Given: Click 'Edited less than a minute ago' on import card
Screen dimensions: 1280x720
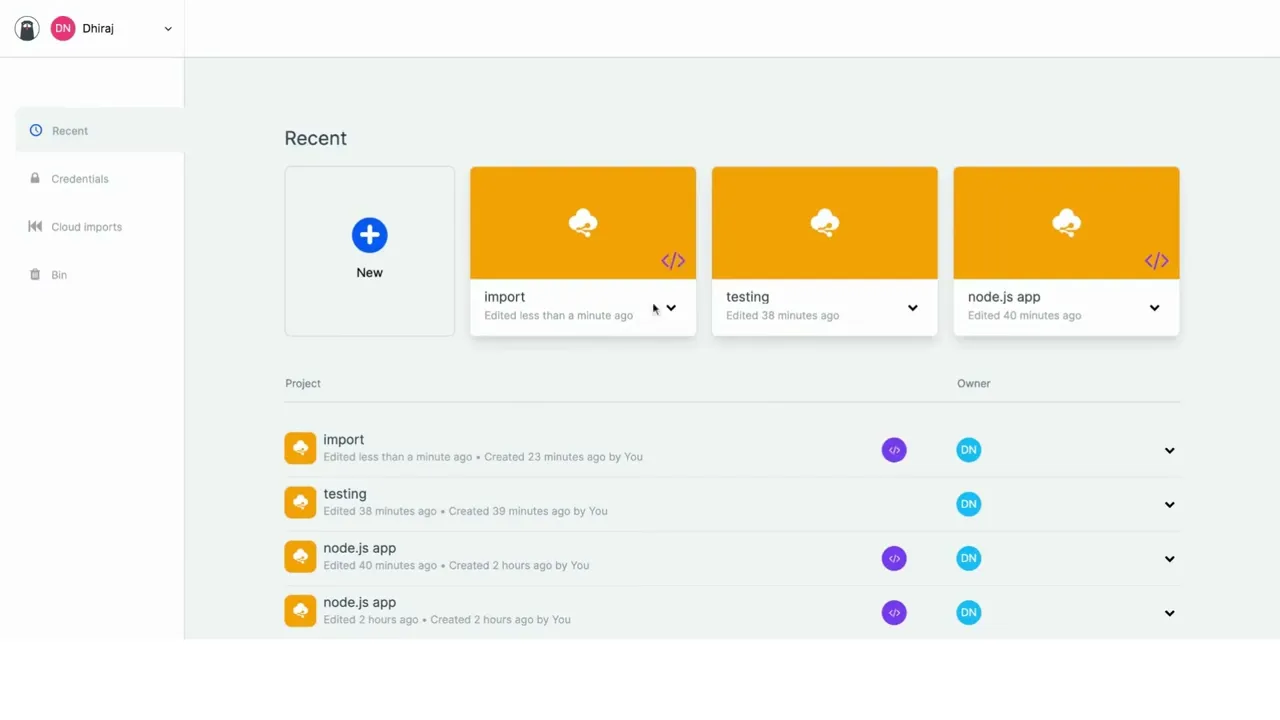Looking at the screenshot, I should [559, 316].
